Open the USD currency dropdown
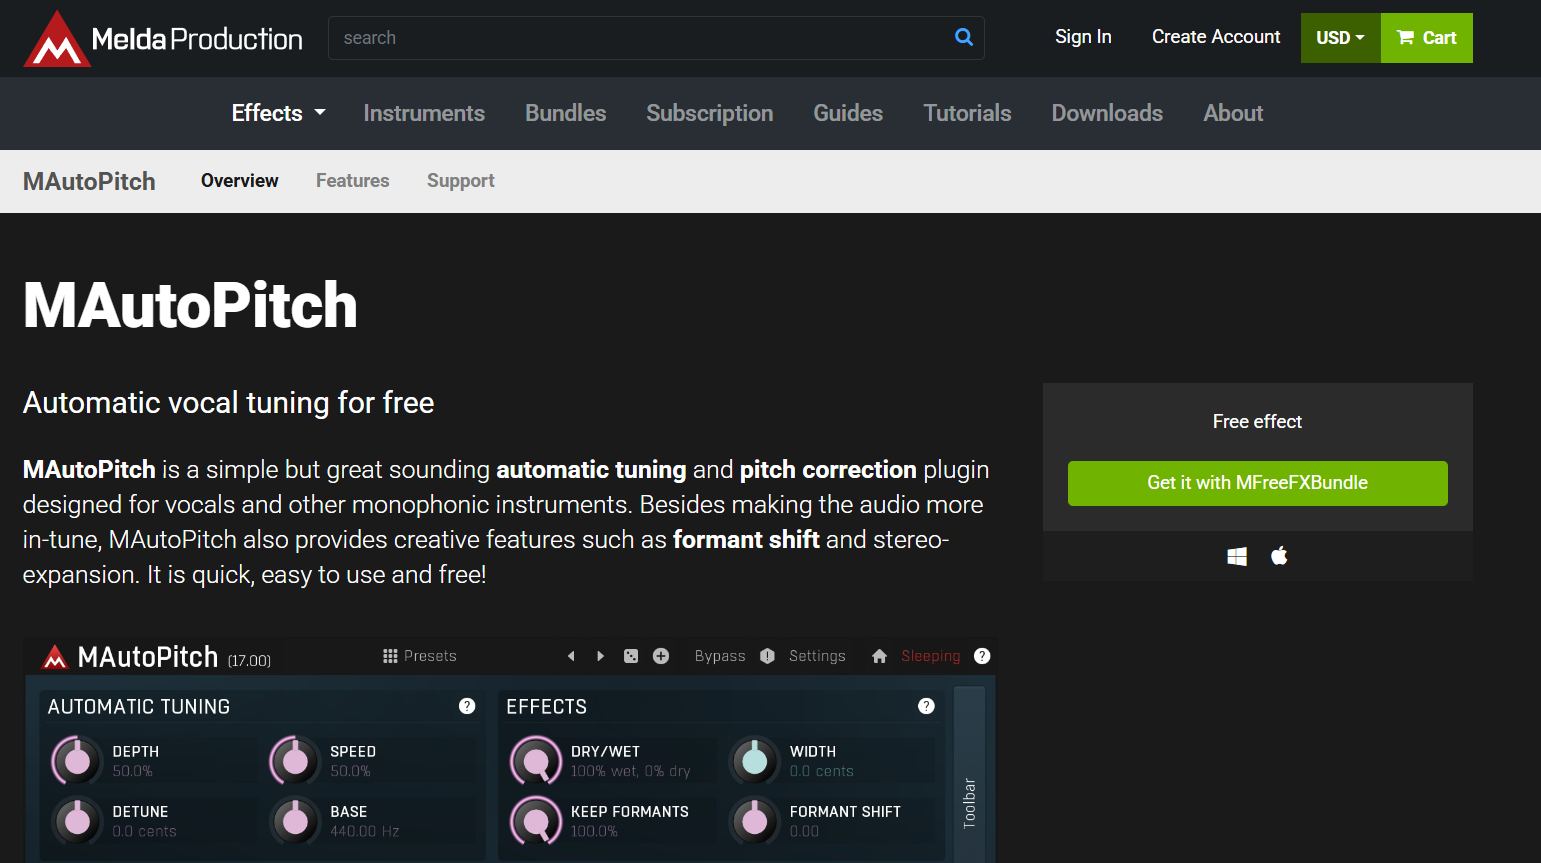Viewport: 1541px width, 863px height. coord(1340,38)
